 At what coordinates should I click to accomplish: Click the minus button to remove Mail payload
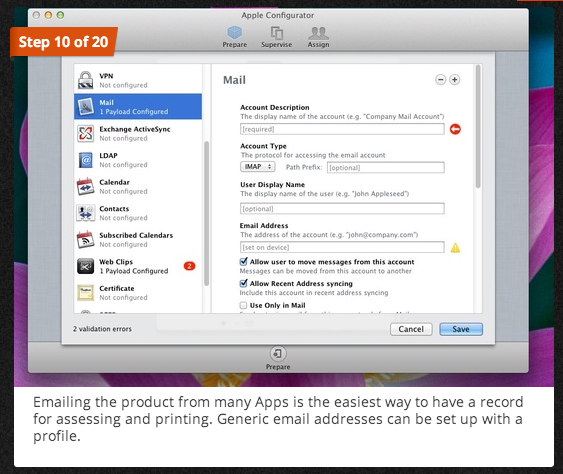[441, 79]
